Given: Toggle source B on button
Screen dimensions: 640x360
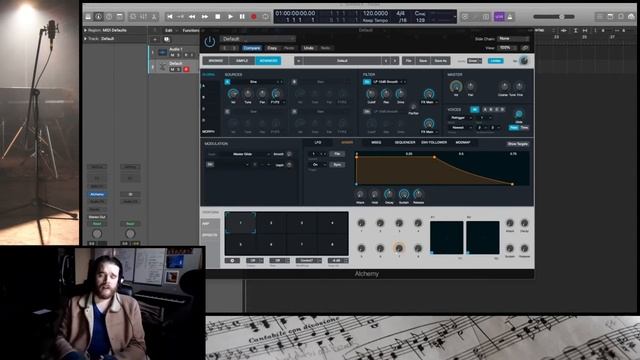Looking at the screenshot, I should [294, 82].
